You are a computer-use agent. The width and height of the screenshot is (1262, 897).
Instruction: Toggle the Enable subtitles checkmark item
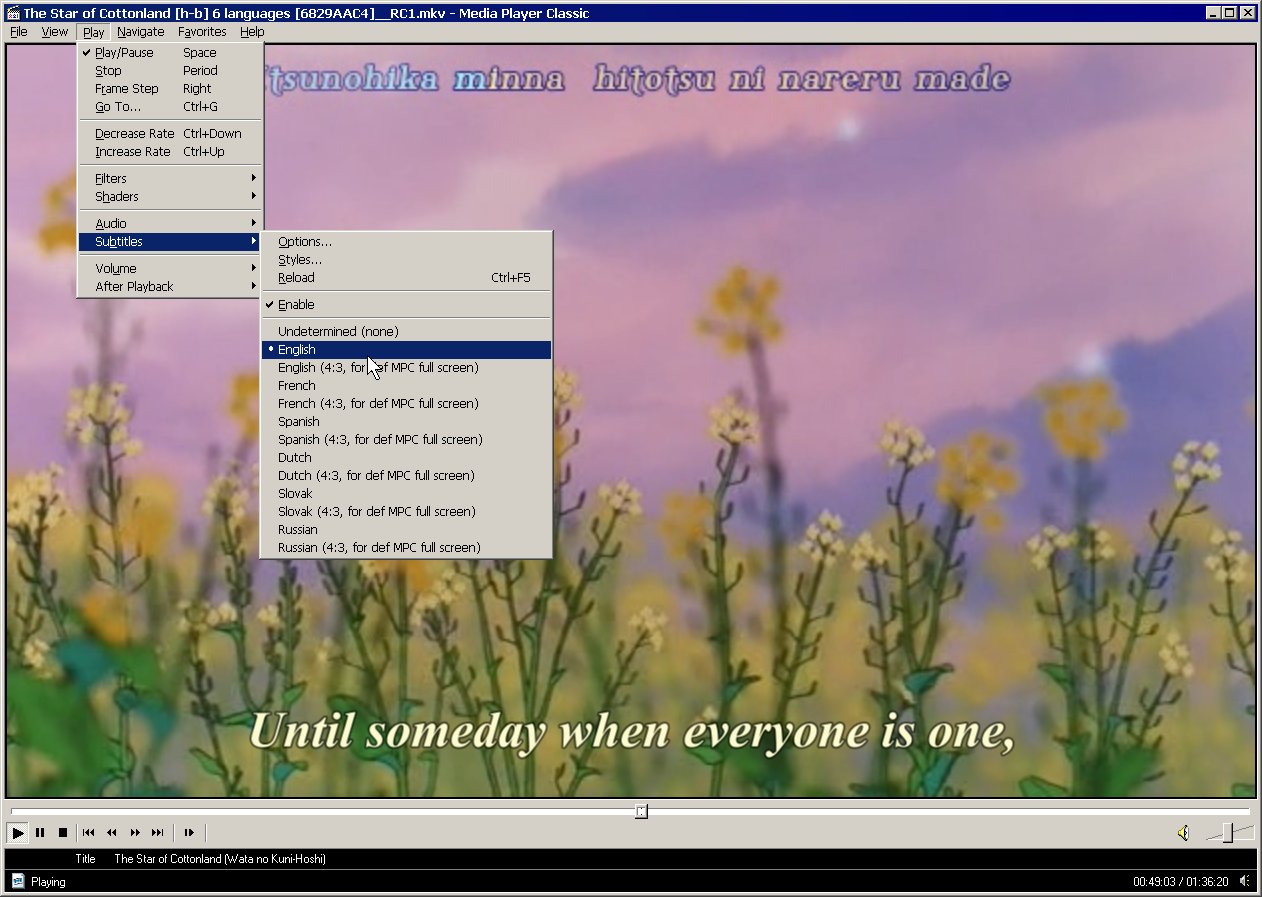(x=296, y=305)
